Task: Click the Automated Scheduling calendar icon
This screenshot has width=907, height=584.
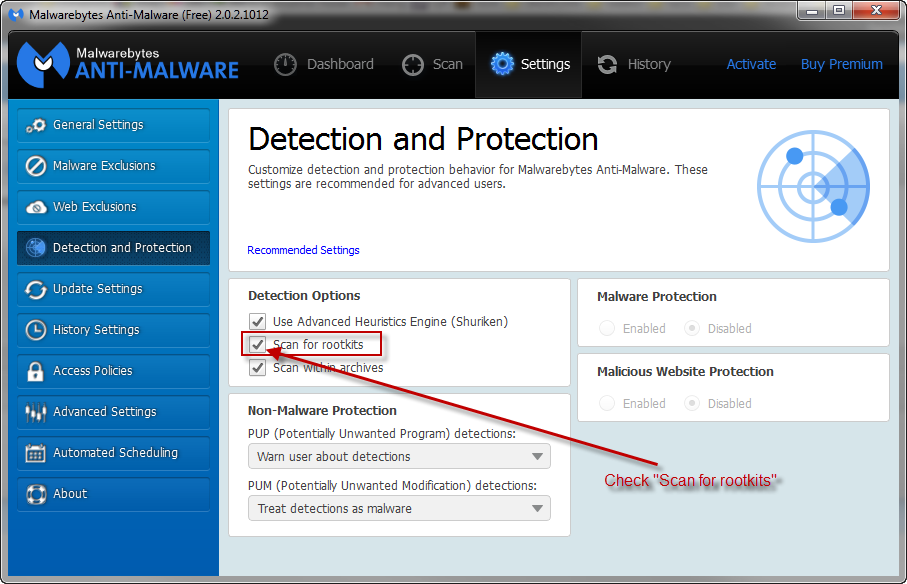Action: coord(35,453)
